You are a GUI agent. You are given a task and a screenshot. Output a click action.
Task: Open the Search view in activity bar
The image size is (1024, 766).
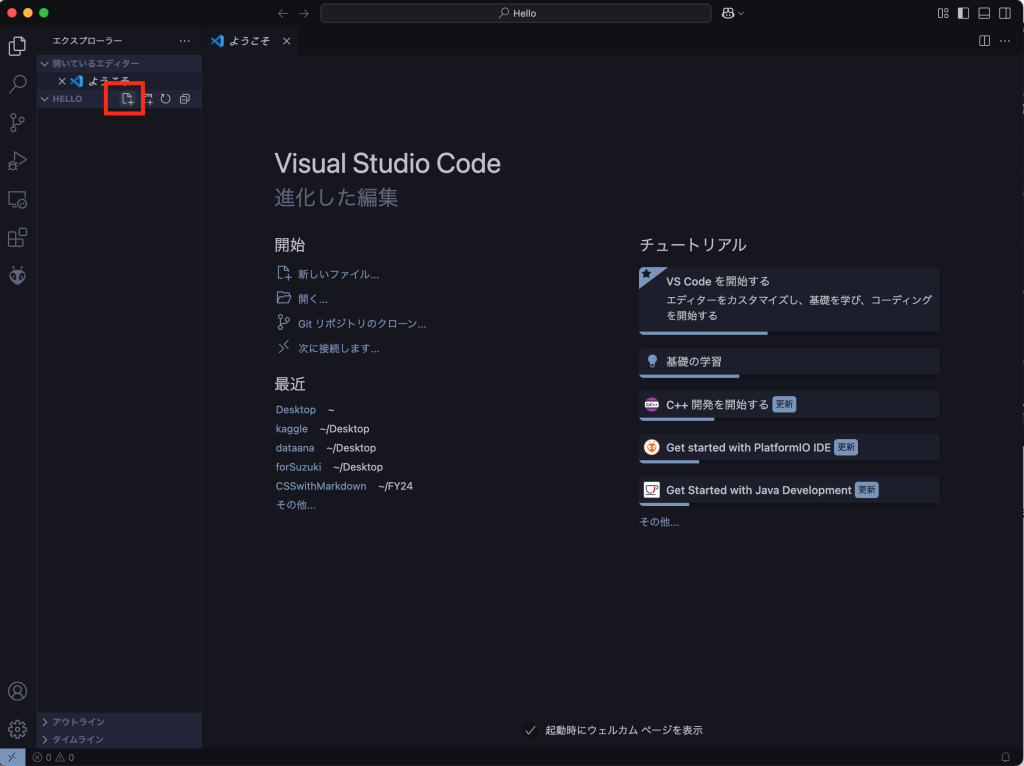point(17,84)
